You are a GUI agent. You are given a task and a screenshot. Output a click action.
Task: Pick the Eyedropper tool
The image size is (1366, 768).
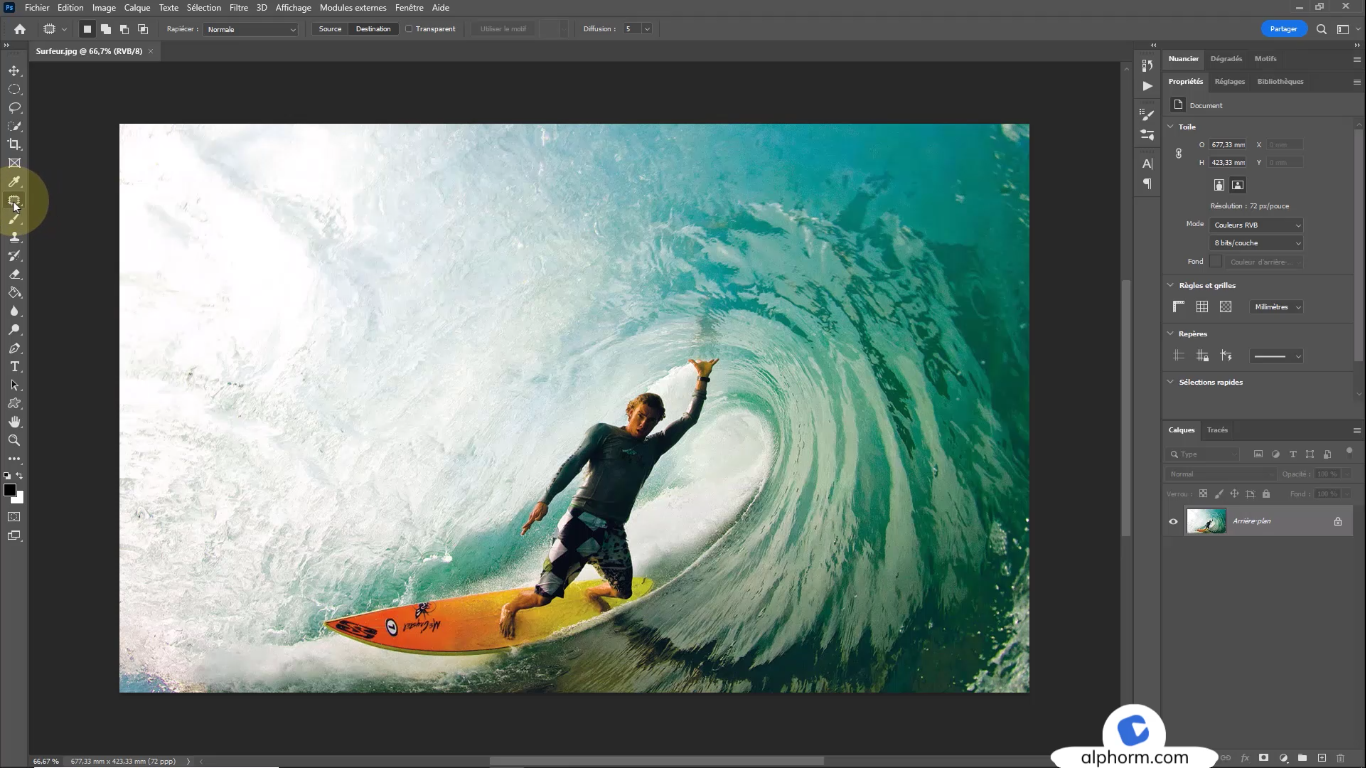(x=14, y=181)
